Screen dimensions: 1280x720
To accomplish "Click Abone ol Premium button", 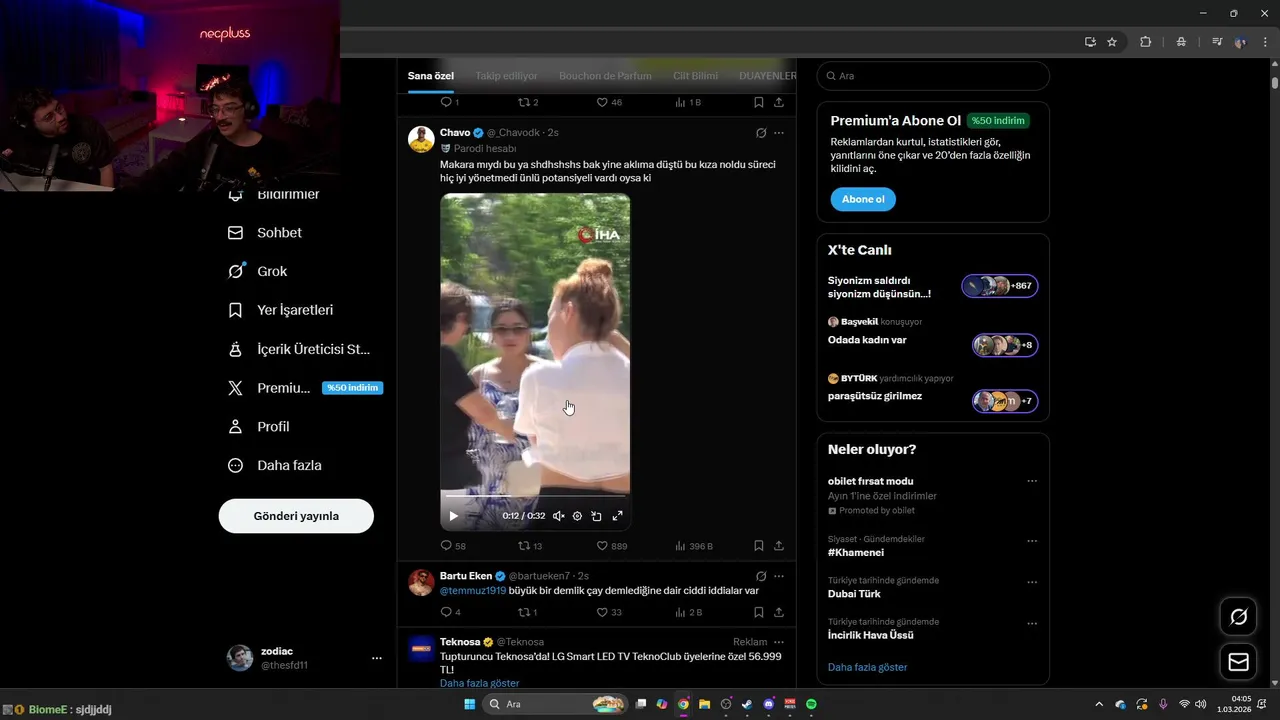I will point(863,199).
